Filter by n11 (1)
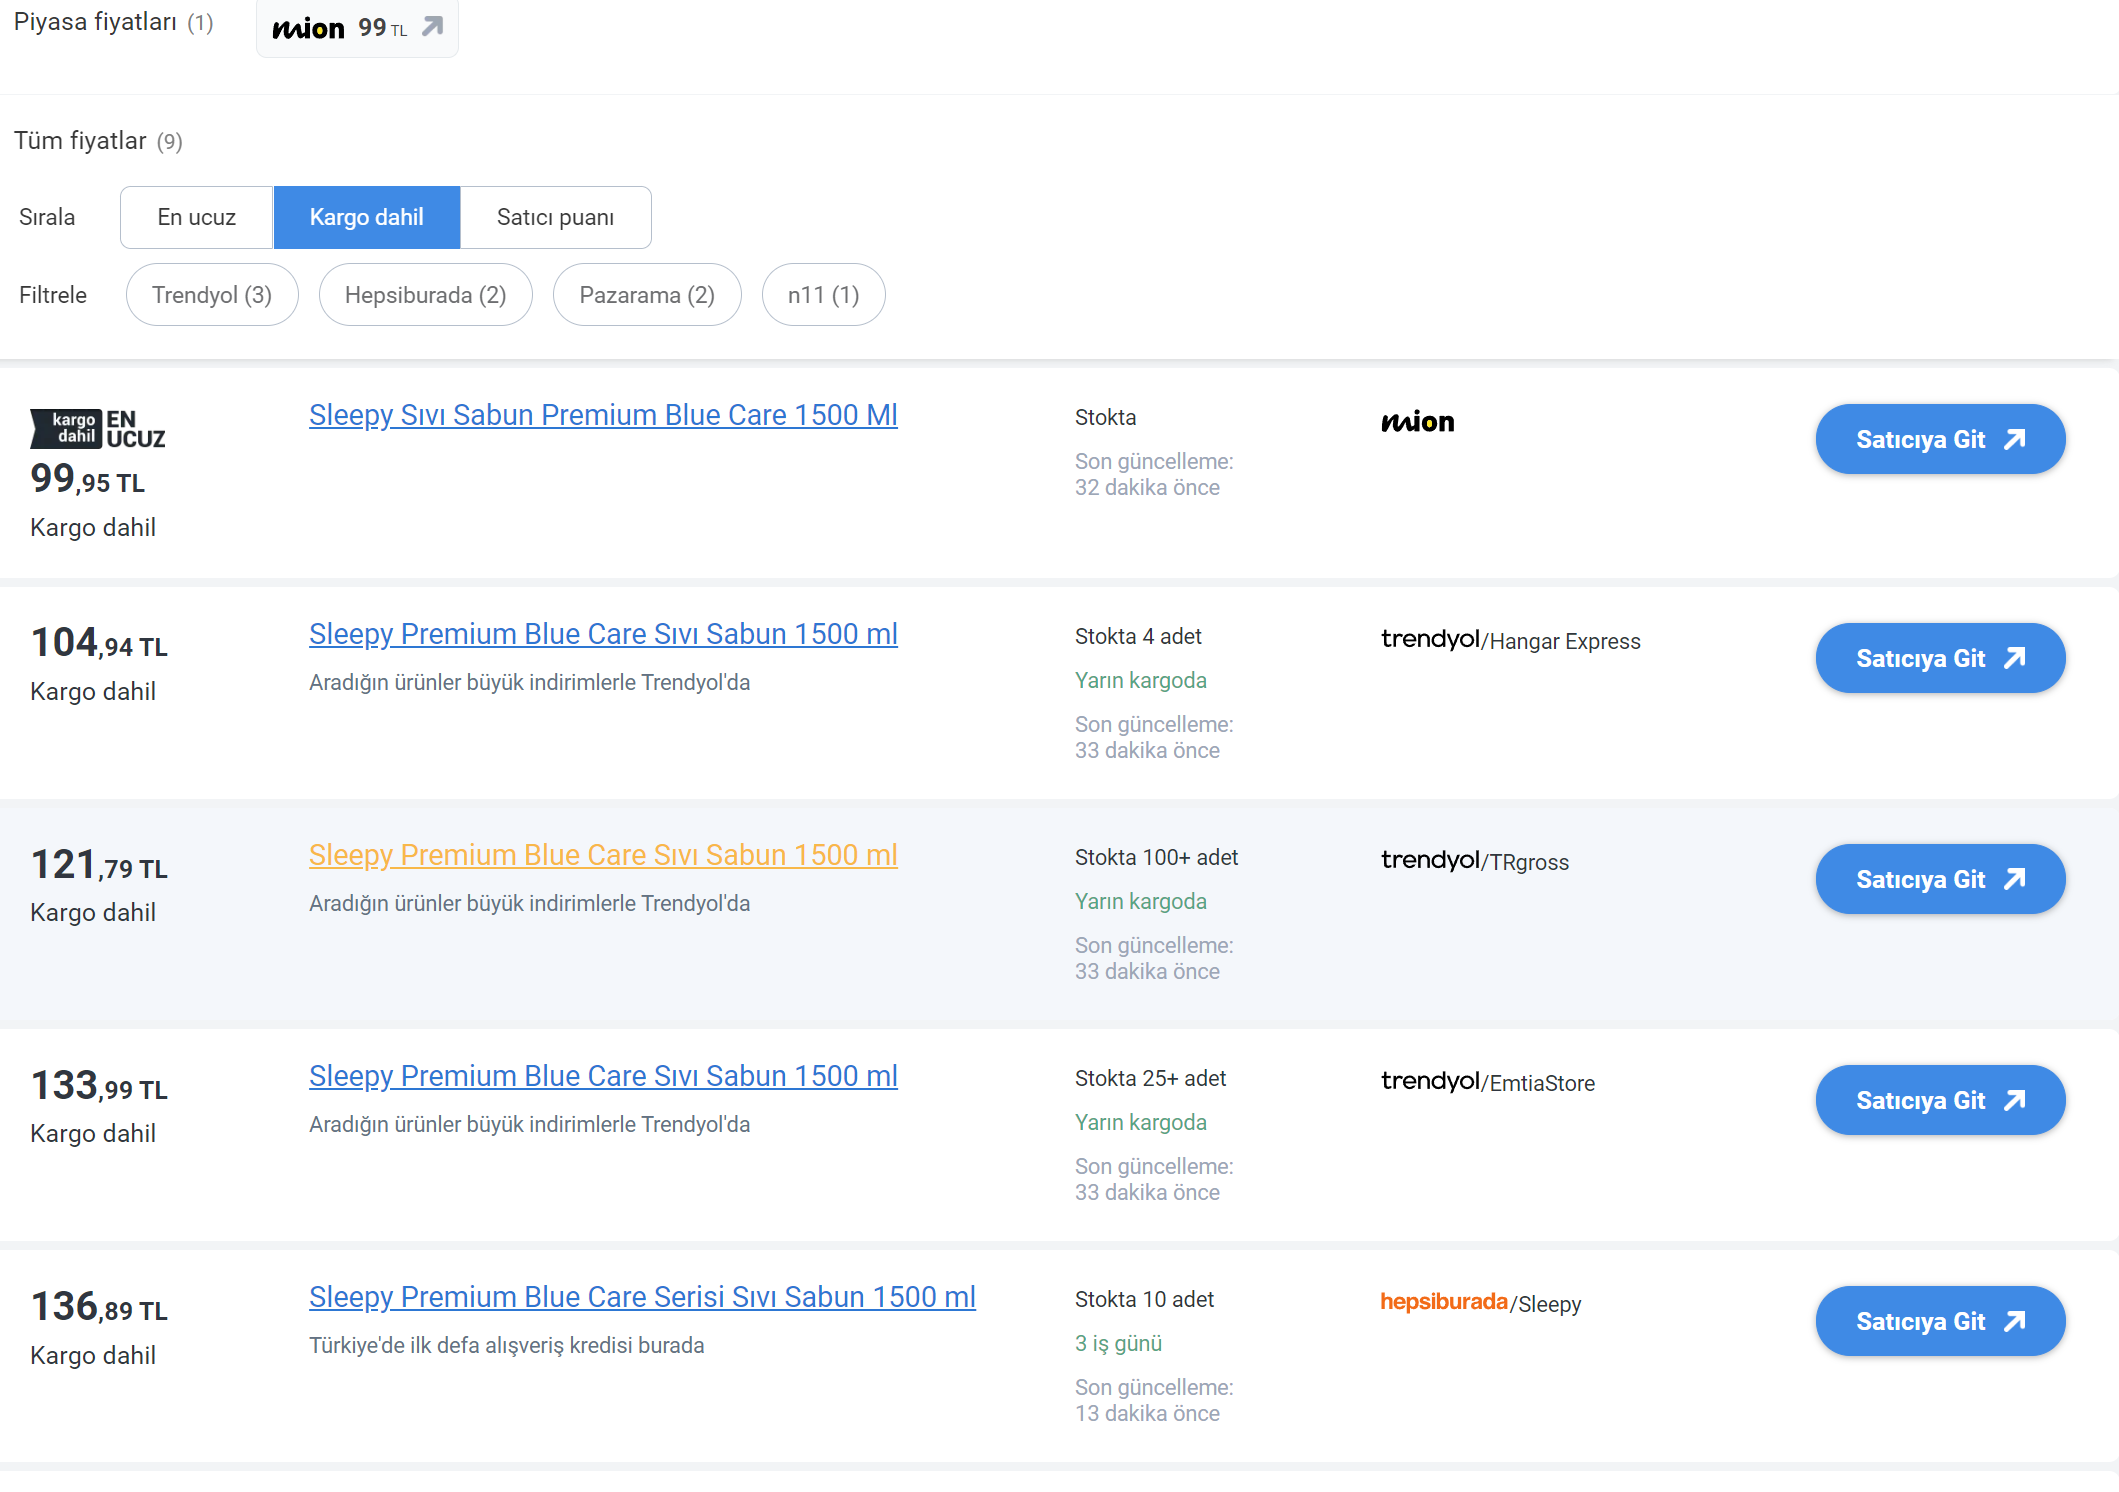This screenshot has height=1492, width=2119. coord(823,295)
